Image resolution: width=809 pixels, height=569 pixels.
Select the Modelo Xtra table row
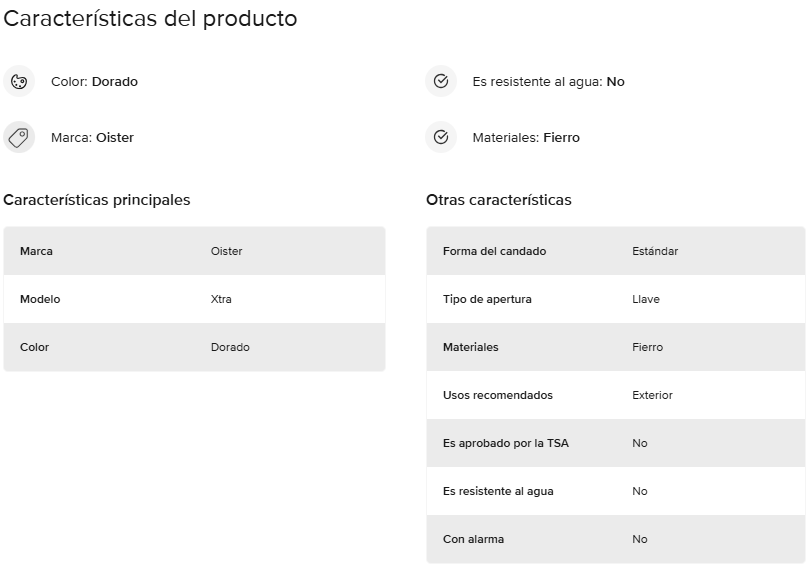(195, 299)
